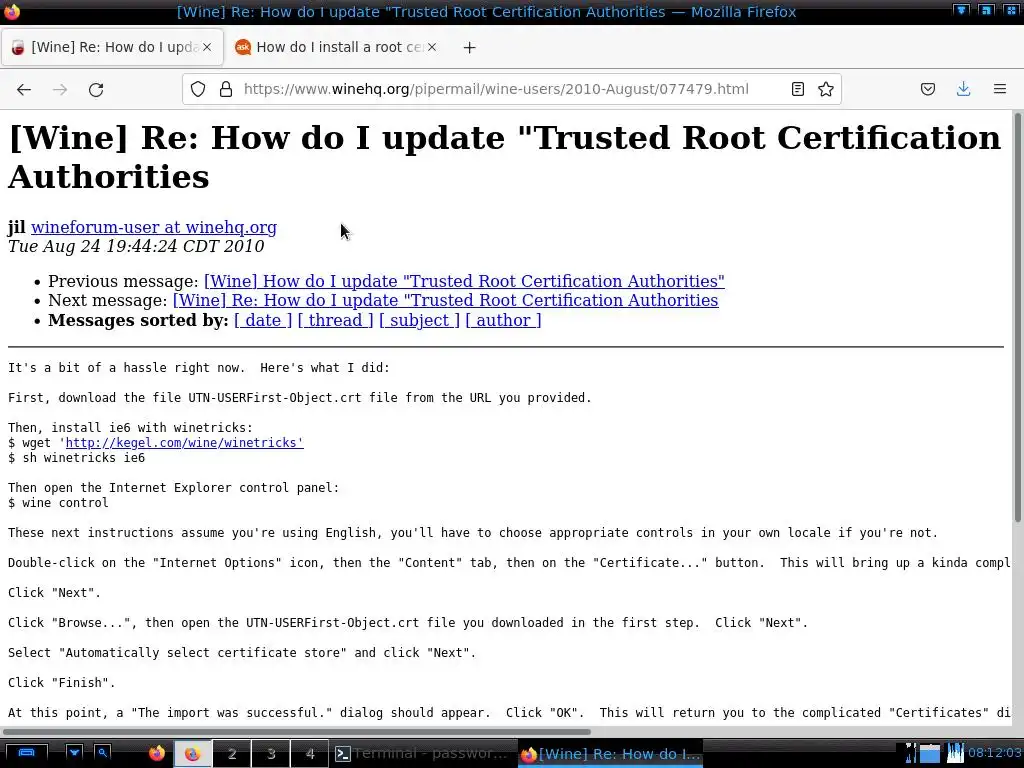Image resolution: width=1024 pixels, height=768 pixels.
Task: Click the taskbar down-arrow menu icon
Action: coord(74,753)
